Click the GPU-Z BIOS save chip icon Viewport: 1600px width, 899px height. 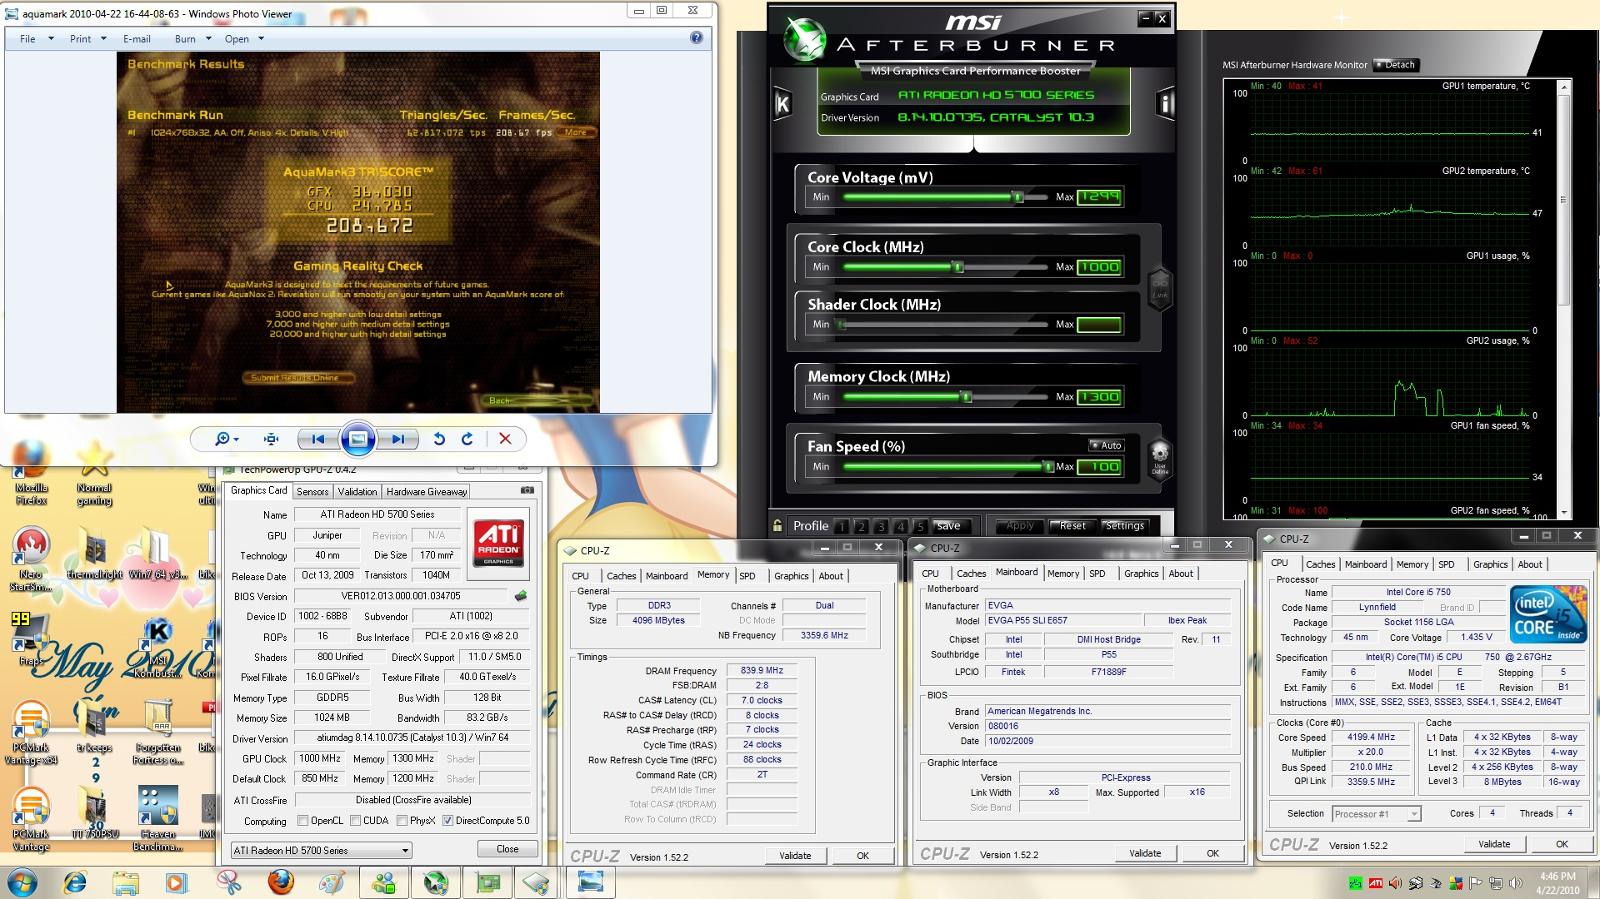521,595
